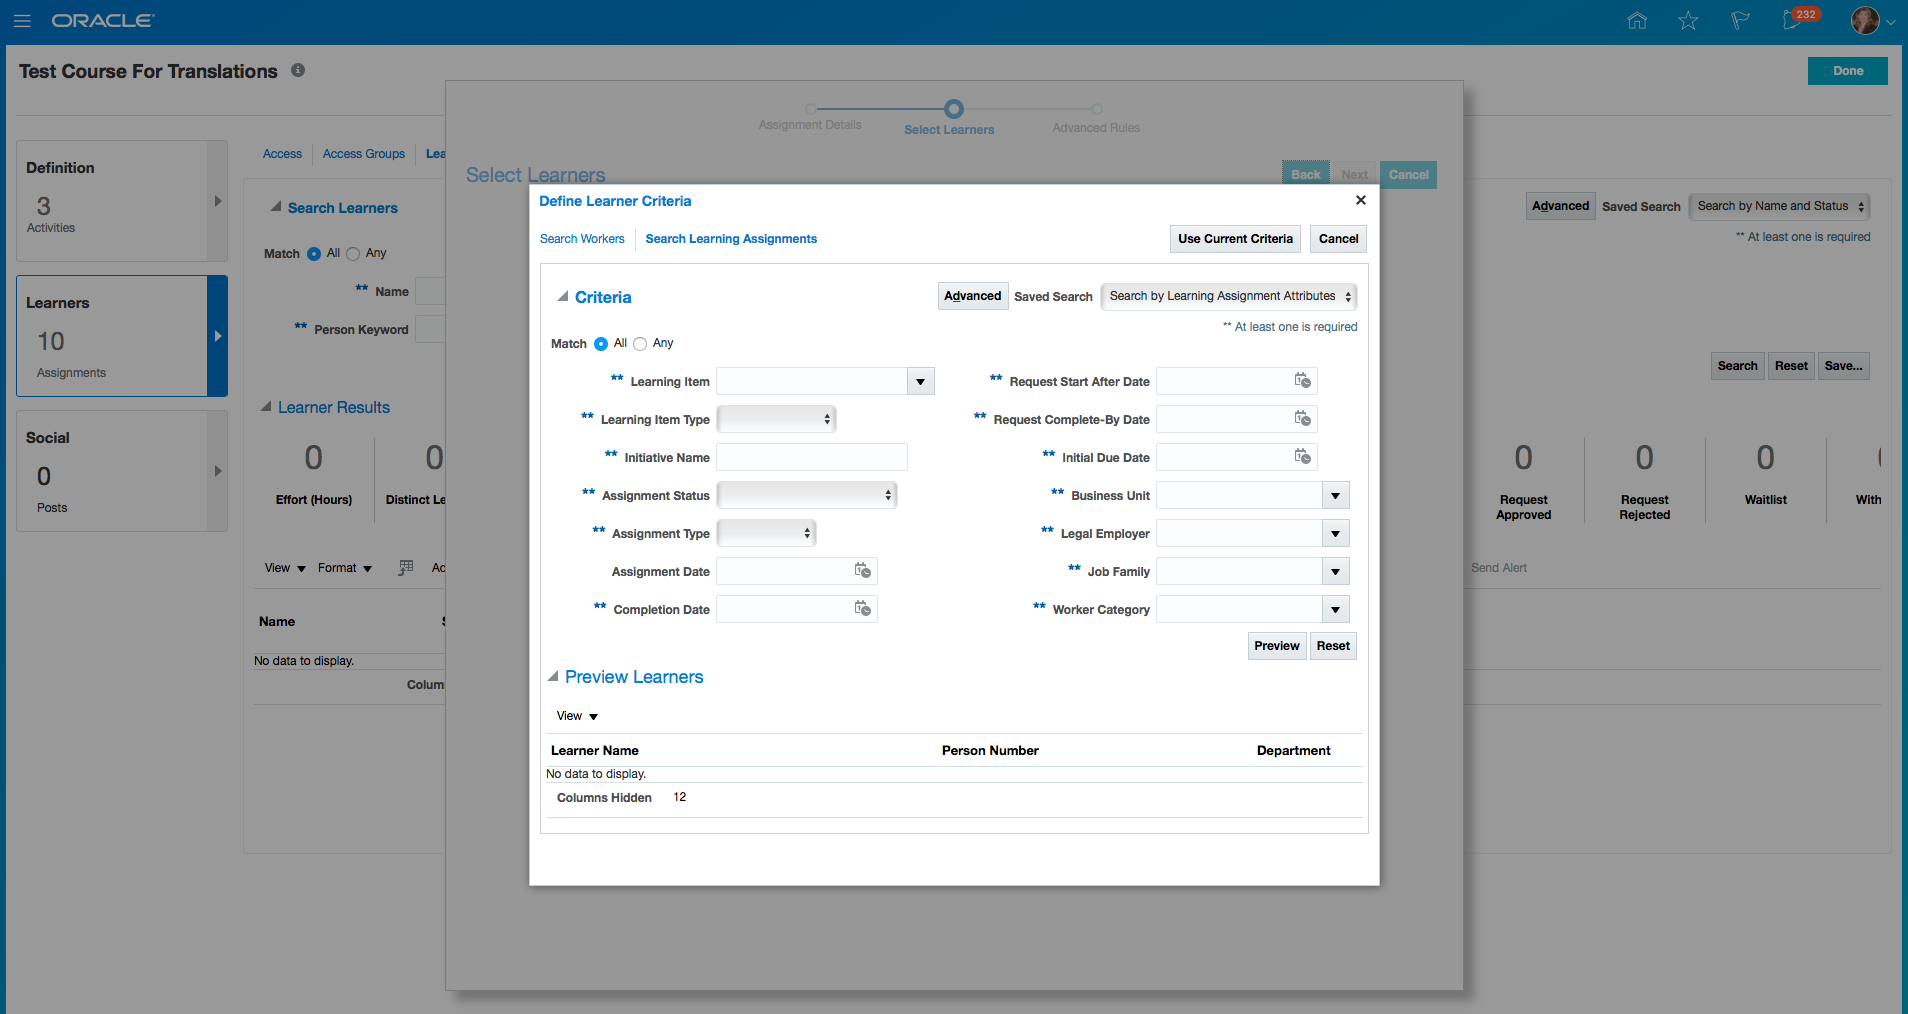Screen dimensions: 1908x1014
Task: Open the Business Unit dropdown arrow
Action: 1336,495
